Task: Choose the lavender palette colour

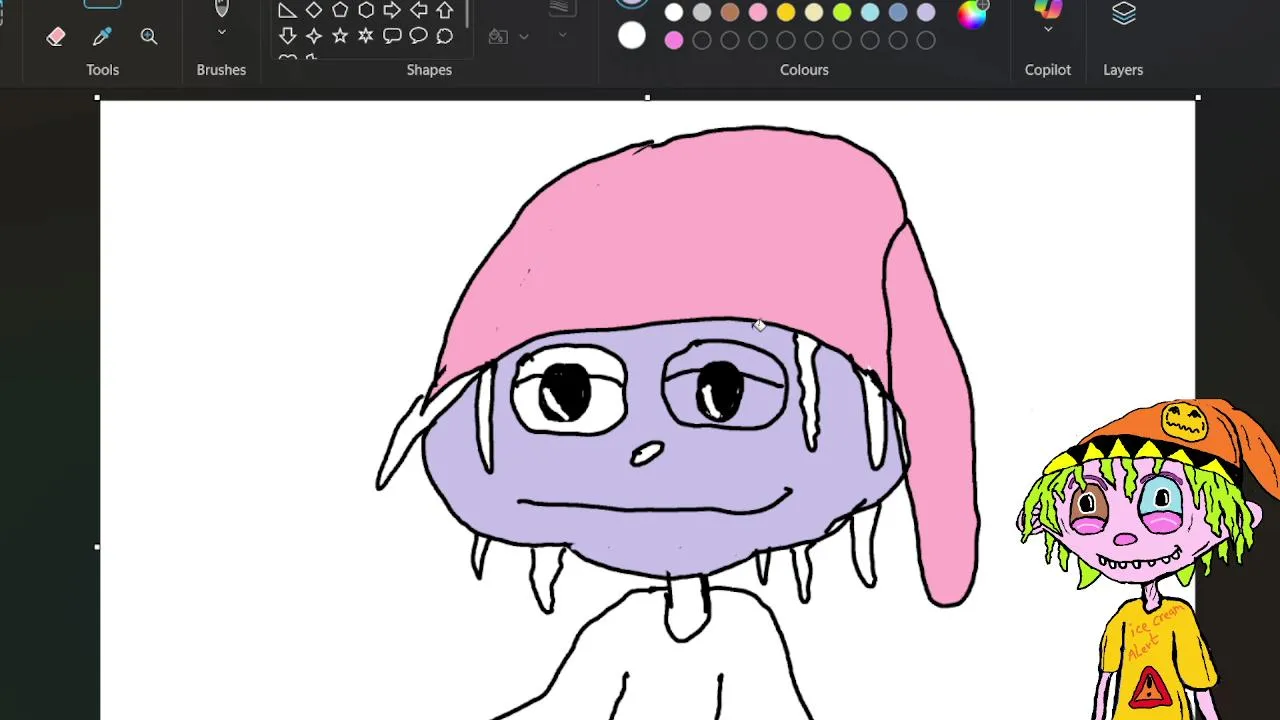Action: click(926, 12)
